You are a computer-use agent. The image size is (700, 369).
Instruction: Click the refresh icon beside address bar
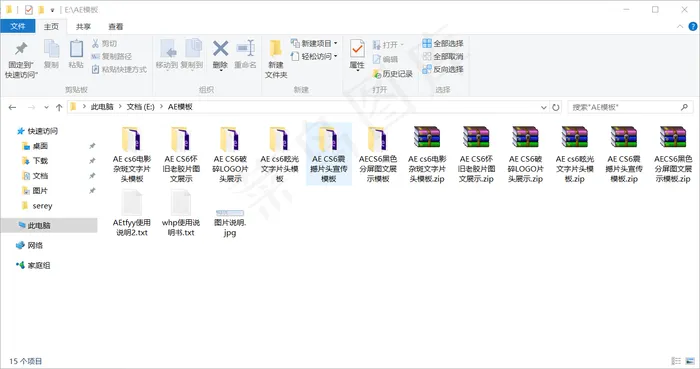(556, 107)
